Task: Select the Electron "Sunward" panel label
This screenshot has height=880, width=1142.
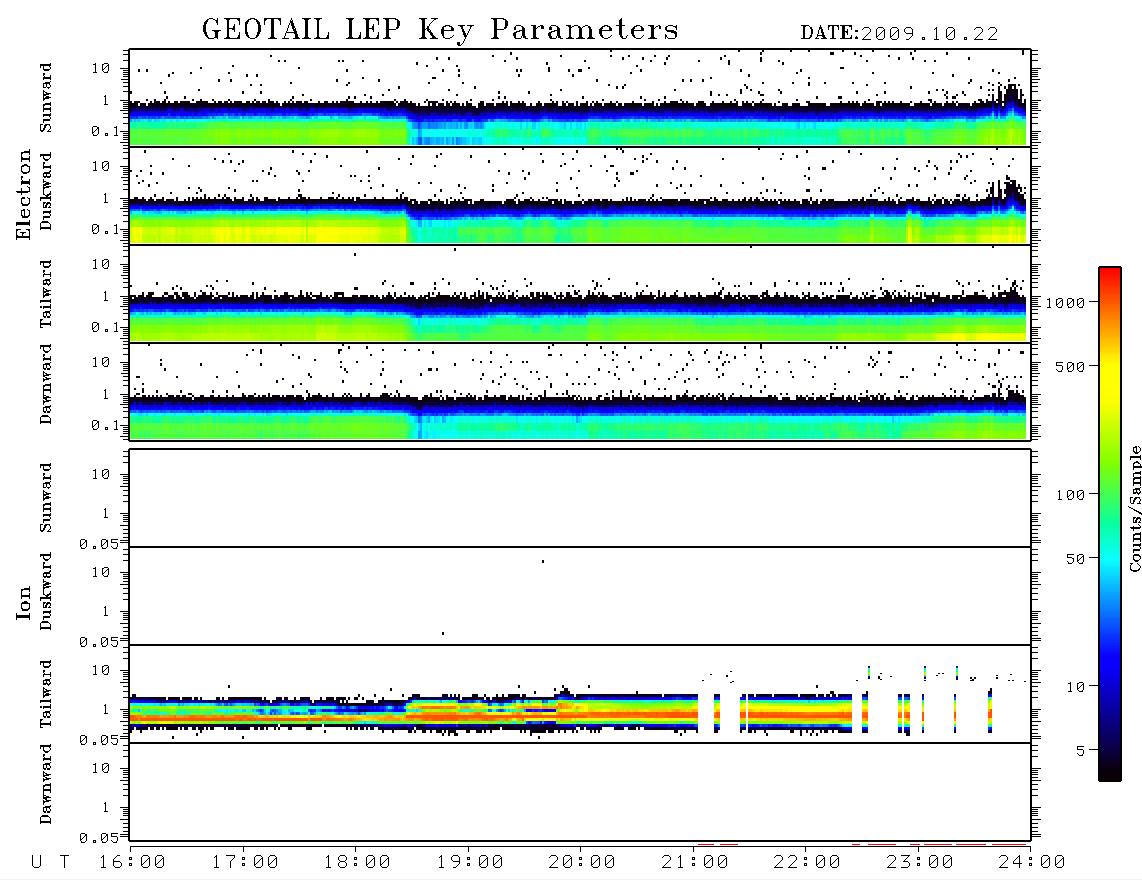Action: coord(46,98)
